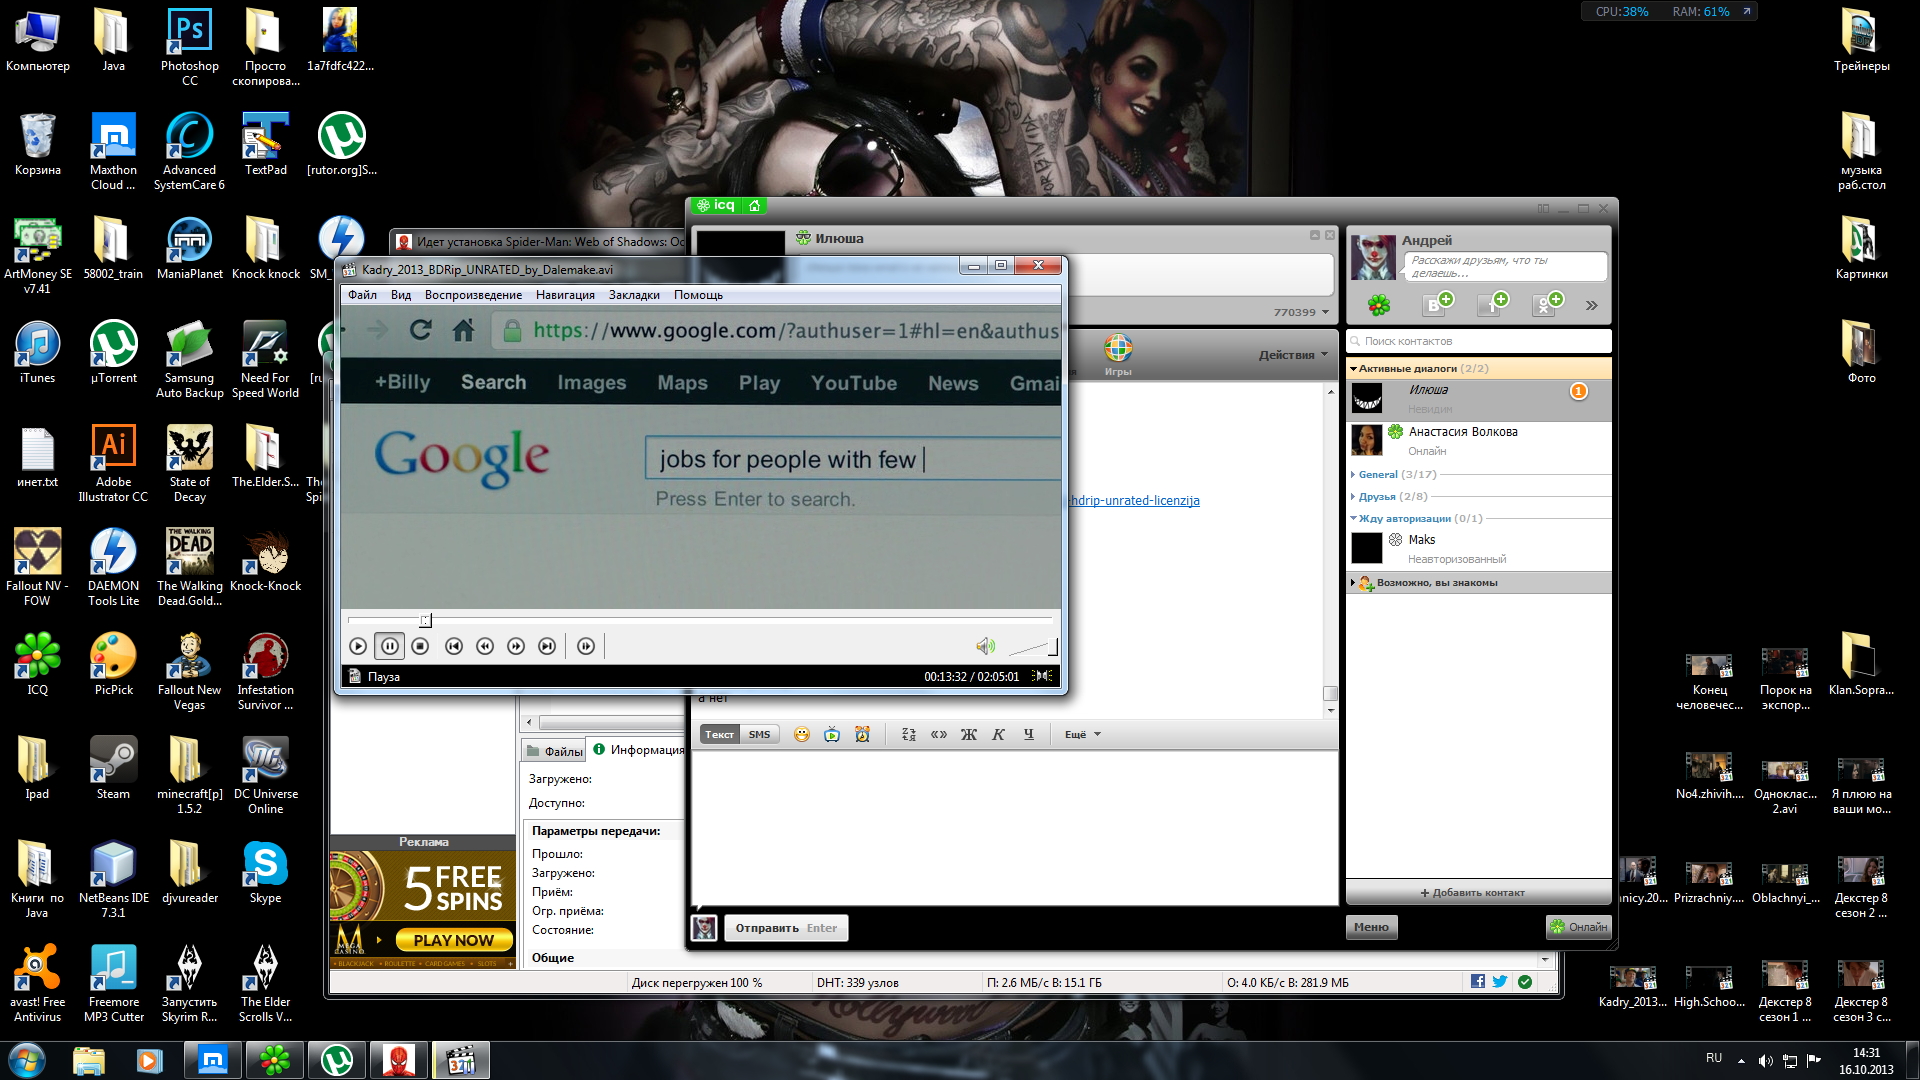Click the Play button in media player
The height and width of the screenshot is (1080, 1920).
click(358, 647)
